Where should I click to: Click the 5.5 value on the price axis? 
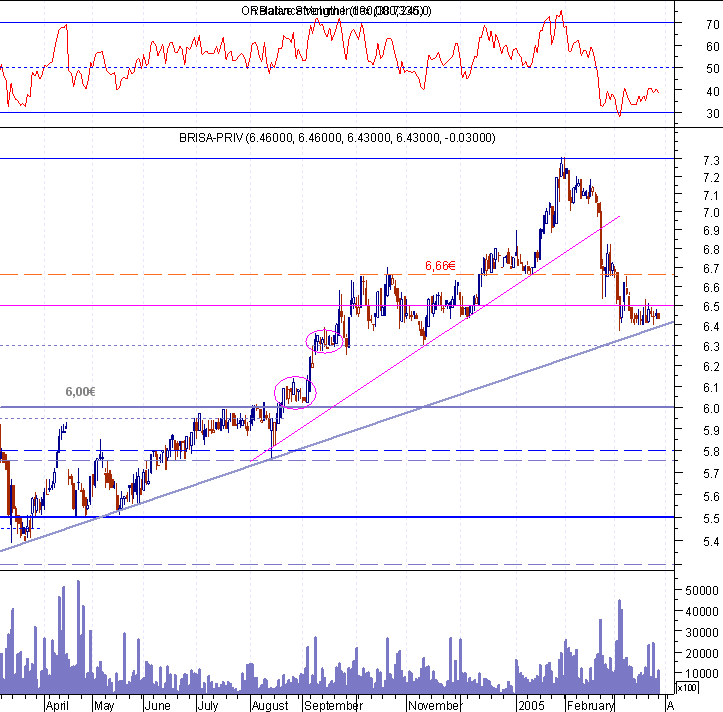[x=711, y=519]
